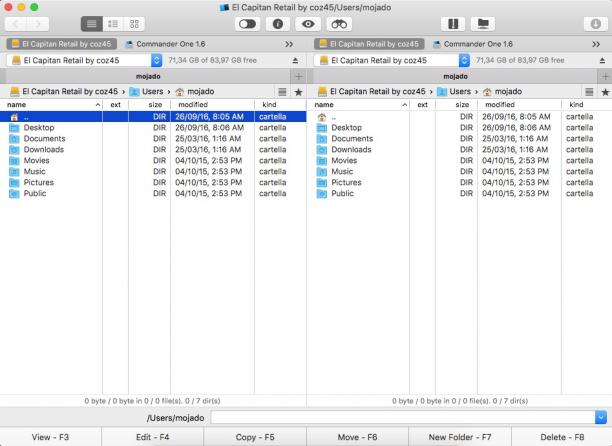
Task: Open left pane favorites star
Action: click(299, 92)
